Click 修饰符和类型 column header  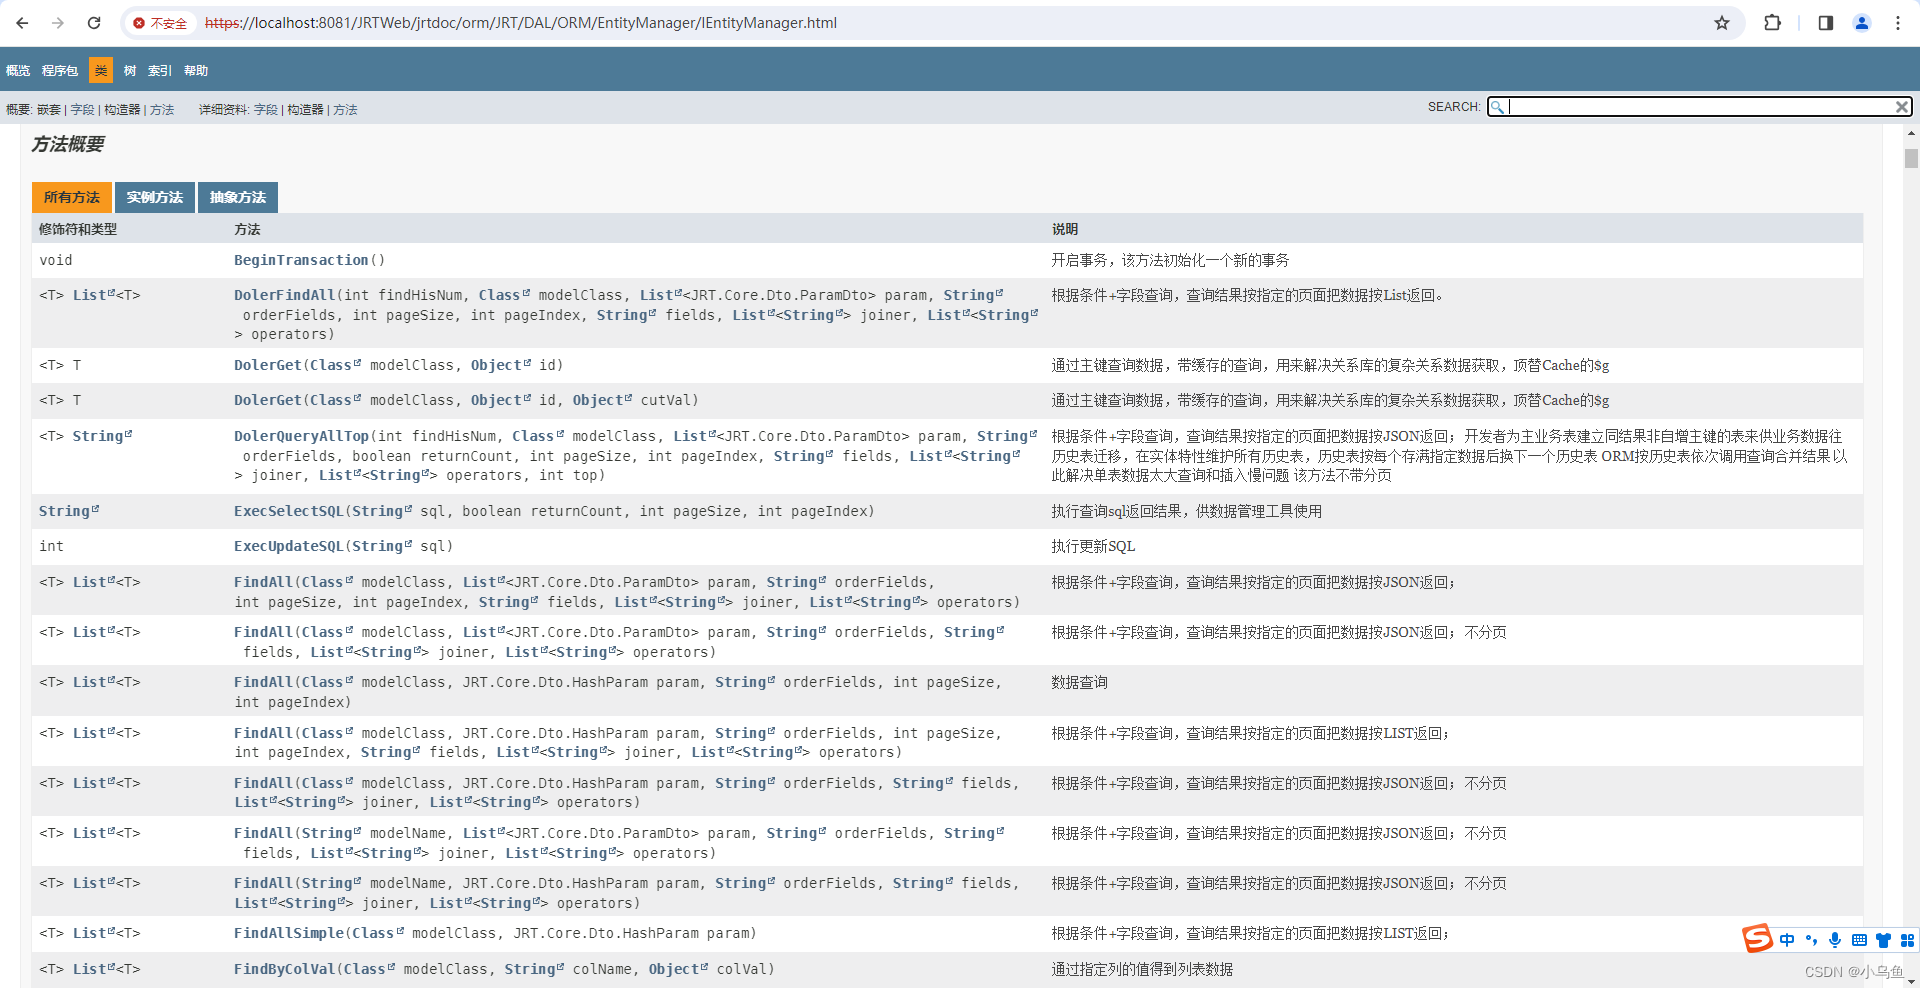pyautogui.click(x=78, y=229)
